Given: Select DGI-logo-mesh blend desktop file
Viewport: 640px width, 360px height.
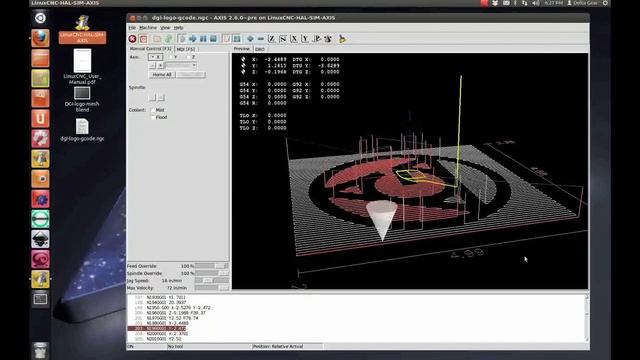Looking at the screenshot, I should click(82, 99).
